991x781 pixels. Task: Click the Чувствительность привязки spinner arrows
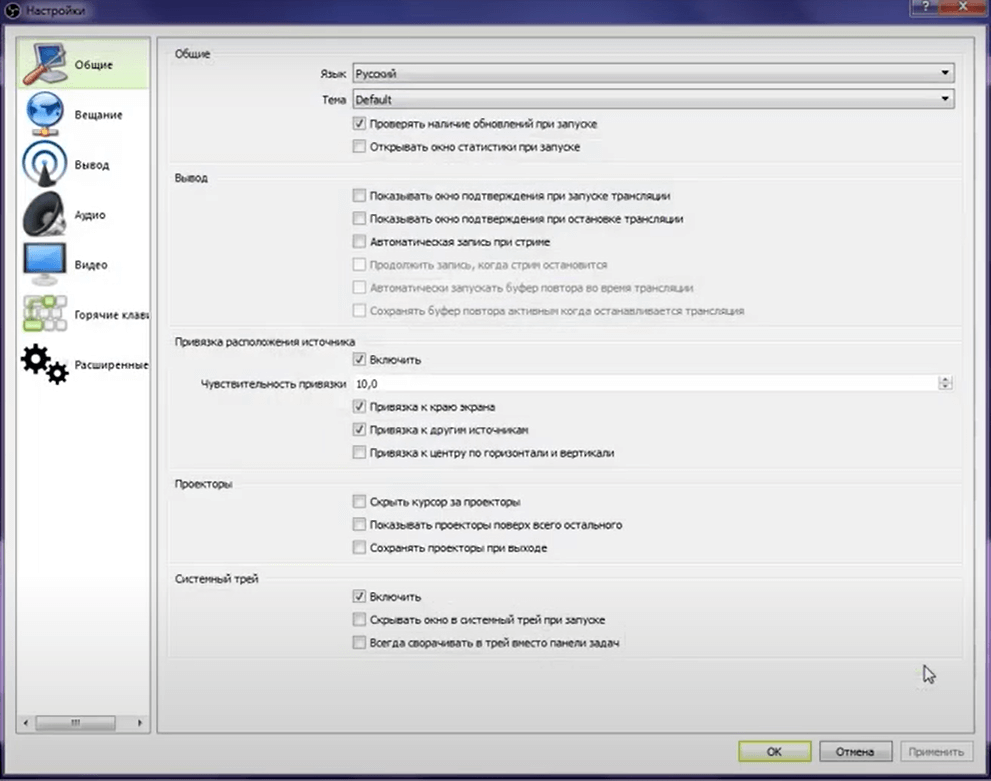945,383
